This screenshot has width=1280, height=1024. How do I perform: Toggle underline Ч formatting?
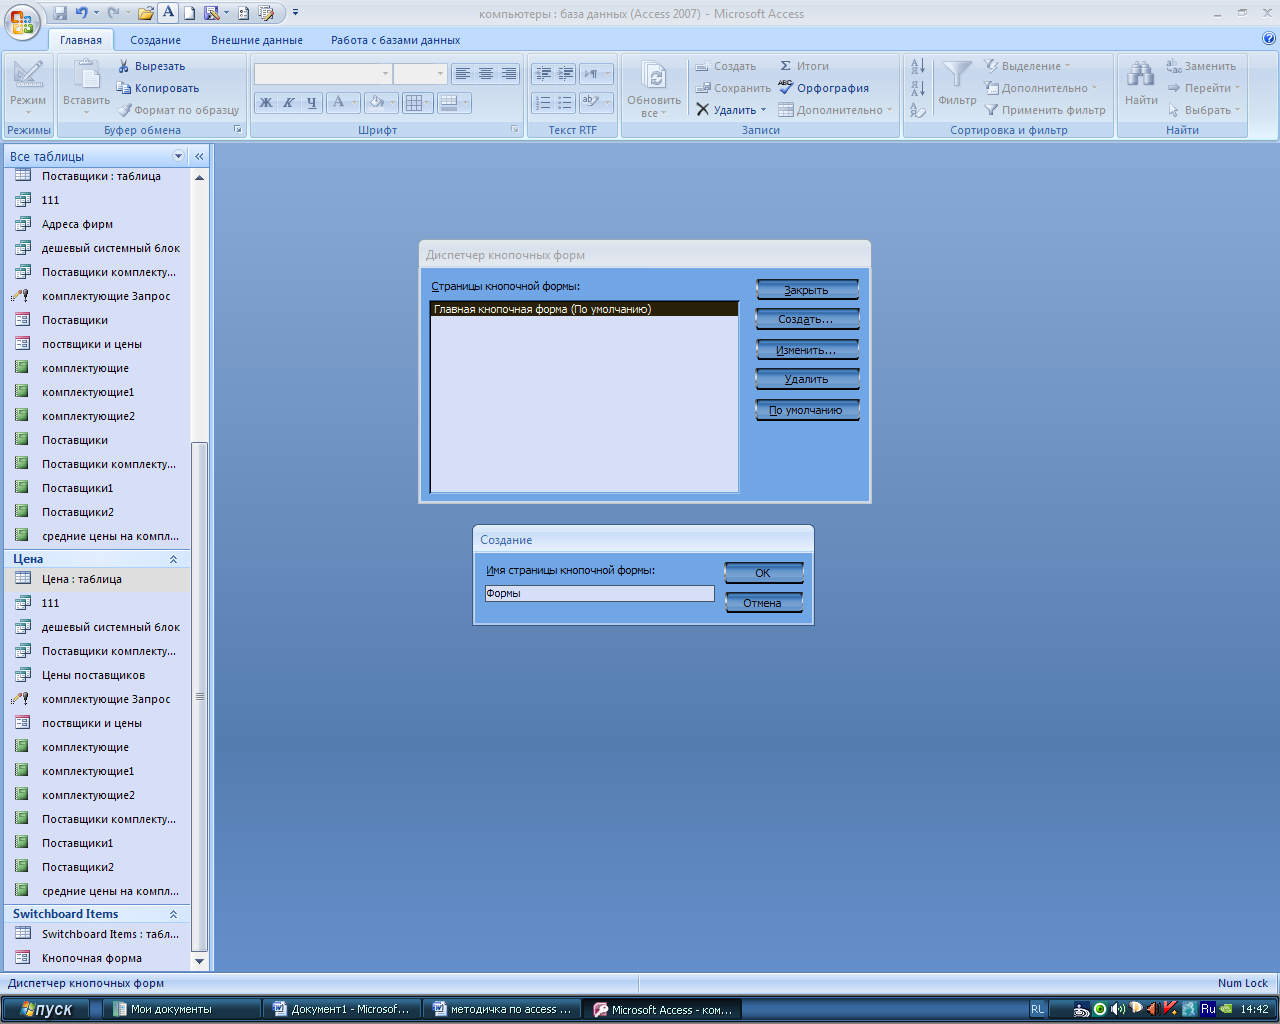click(311, 102)
